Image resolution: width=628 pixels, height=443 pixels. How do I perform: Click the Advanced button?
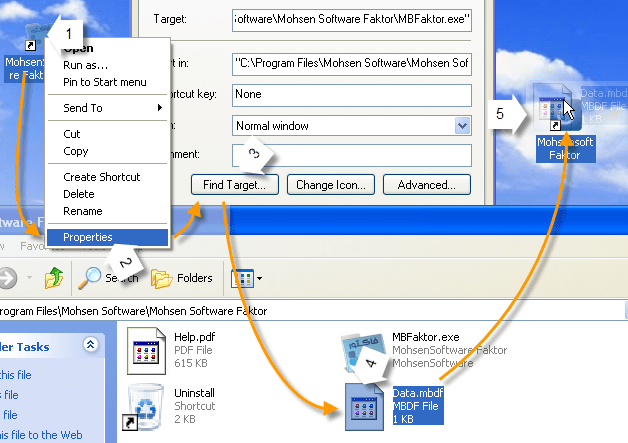point(426,184)
